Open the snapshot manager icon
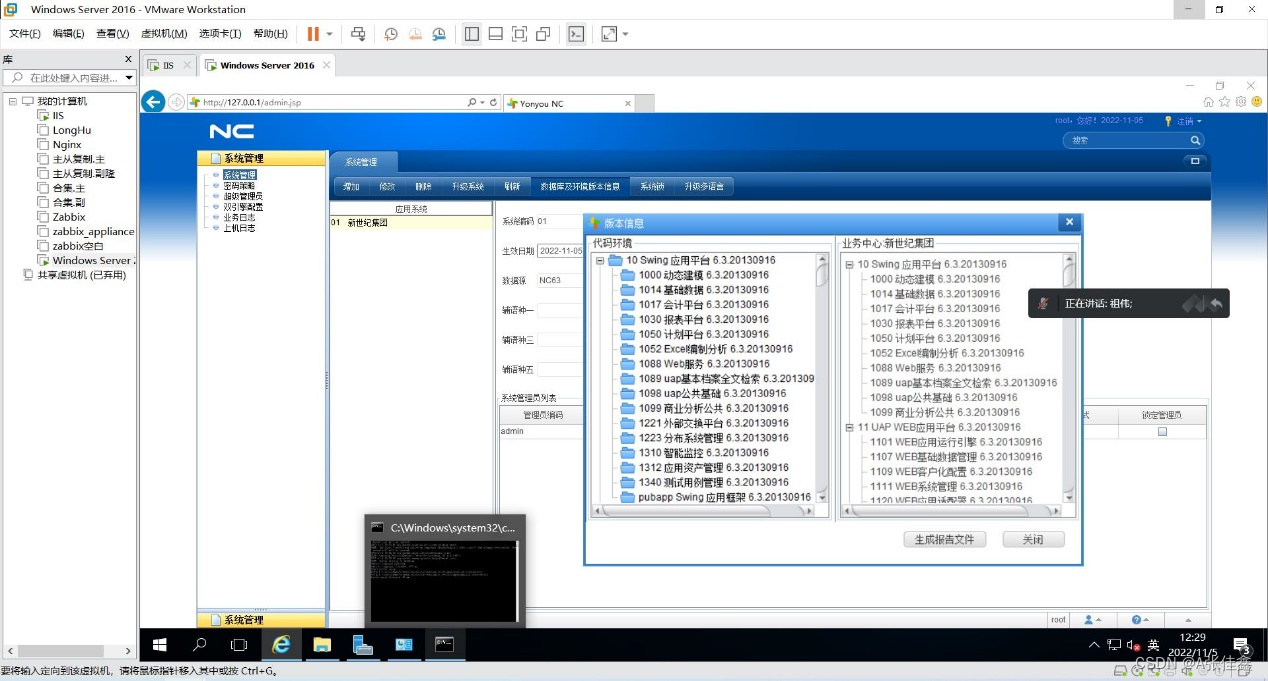 point(439,34)
